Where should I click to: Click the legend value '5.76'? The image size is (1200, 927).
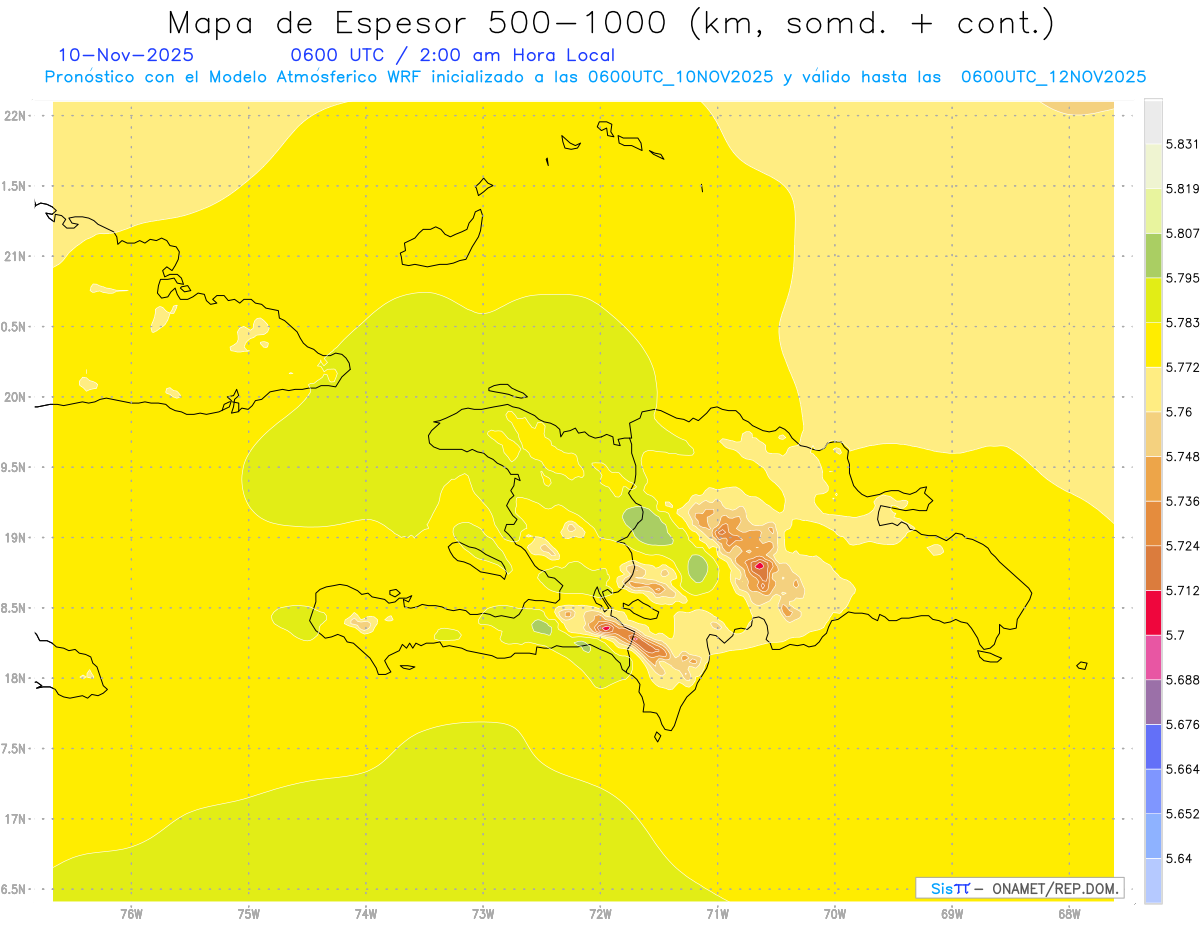click(1178, 412)
